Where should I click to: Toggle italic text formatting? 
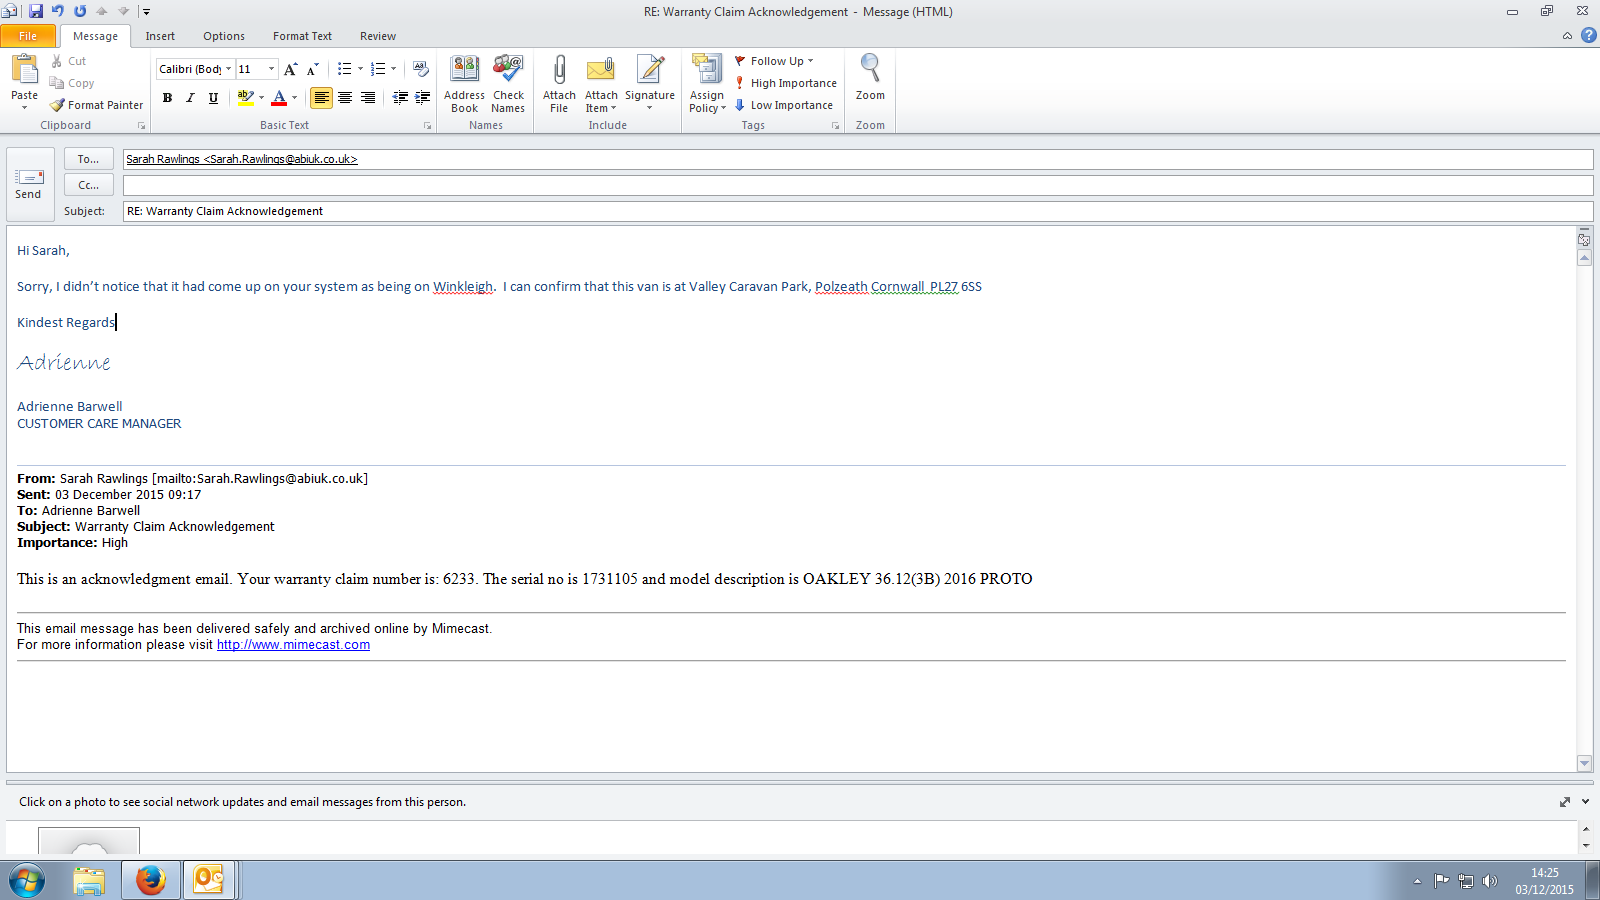click(190, 98)
